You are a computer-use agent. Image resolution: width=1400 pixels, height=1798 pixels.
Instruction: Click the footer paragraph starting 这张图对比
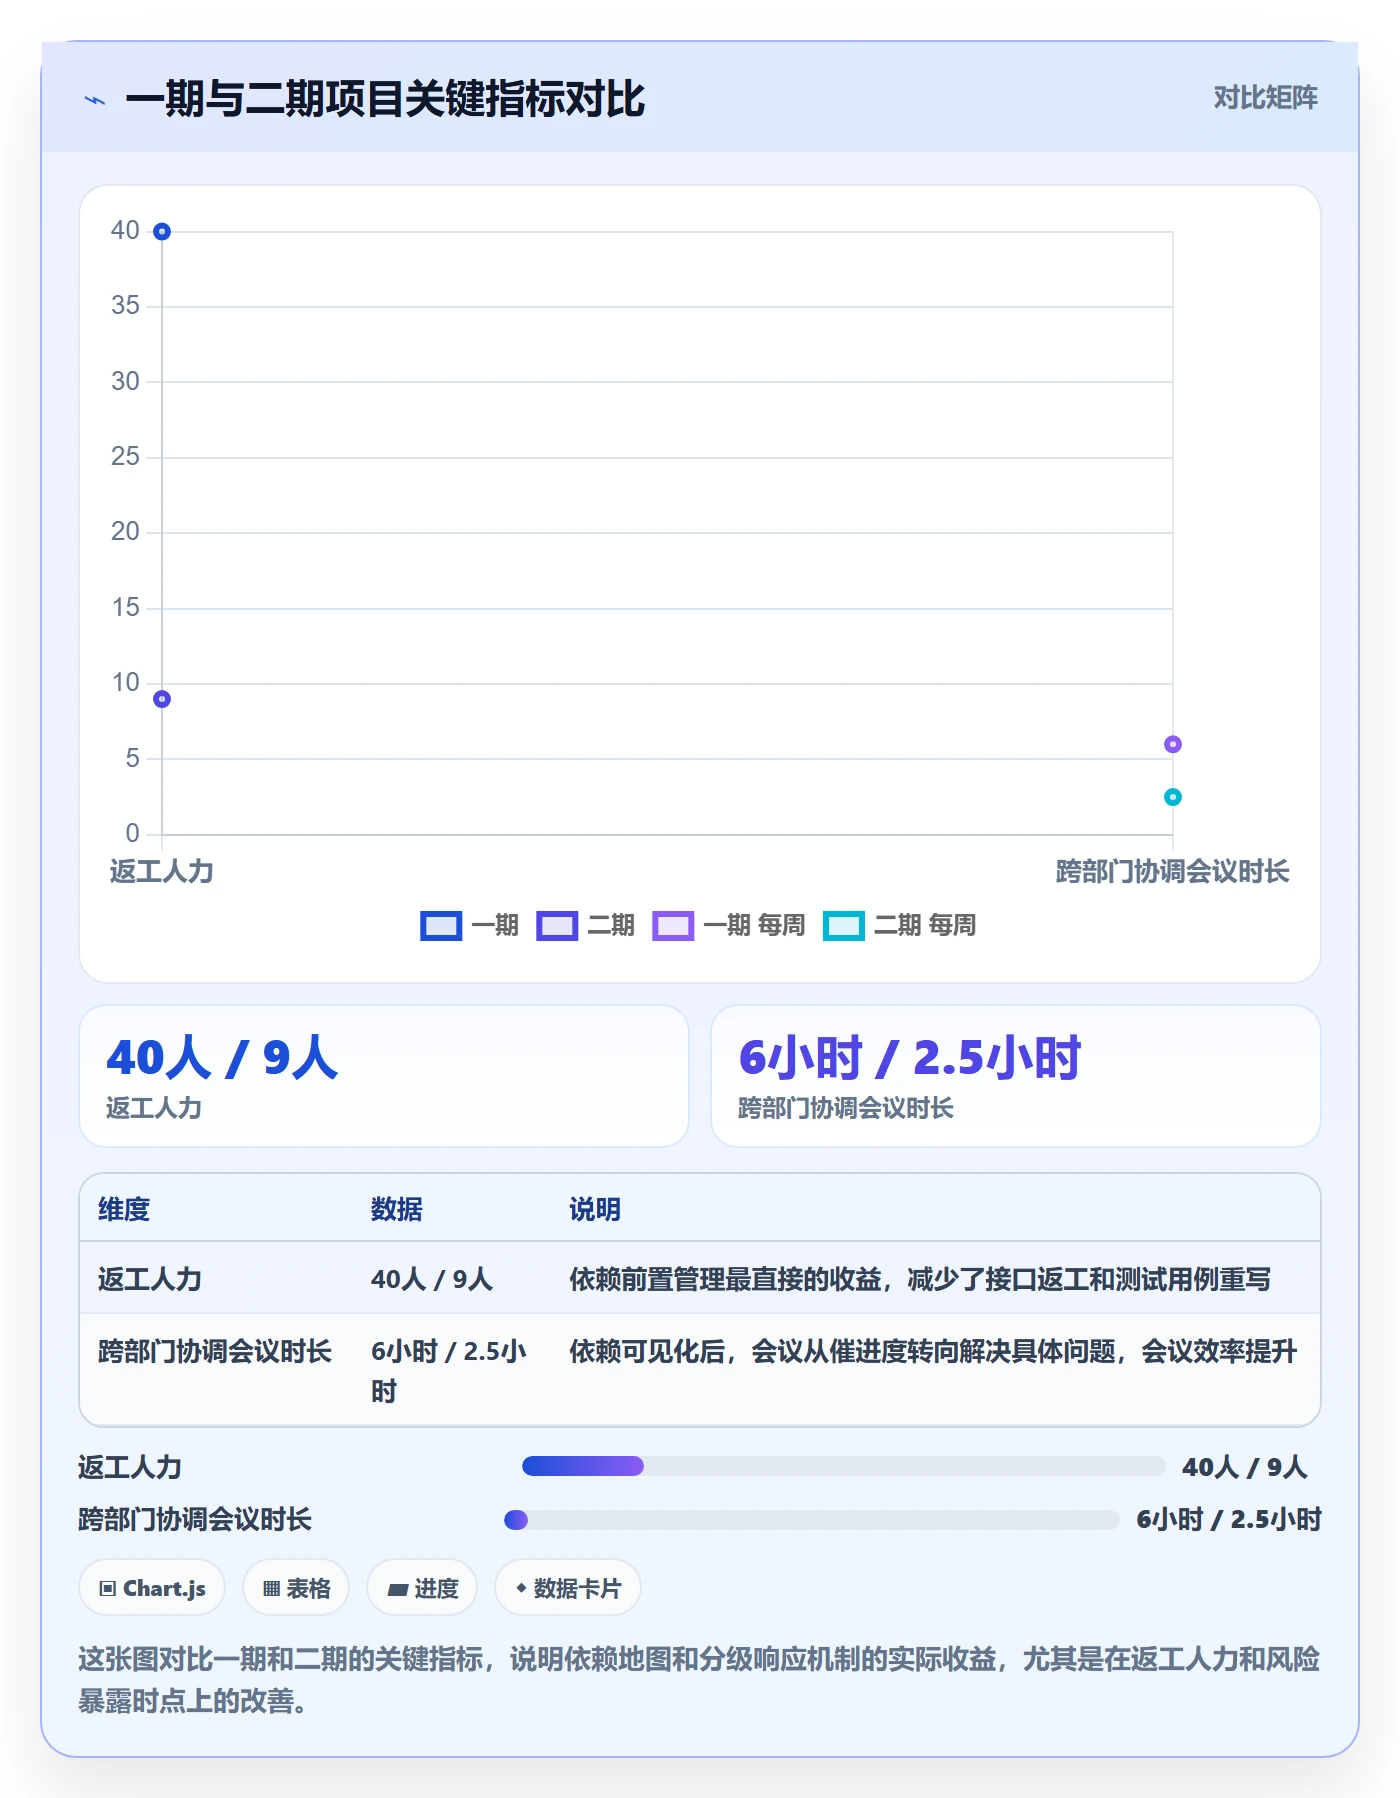pos(699,1680)
